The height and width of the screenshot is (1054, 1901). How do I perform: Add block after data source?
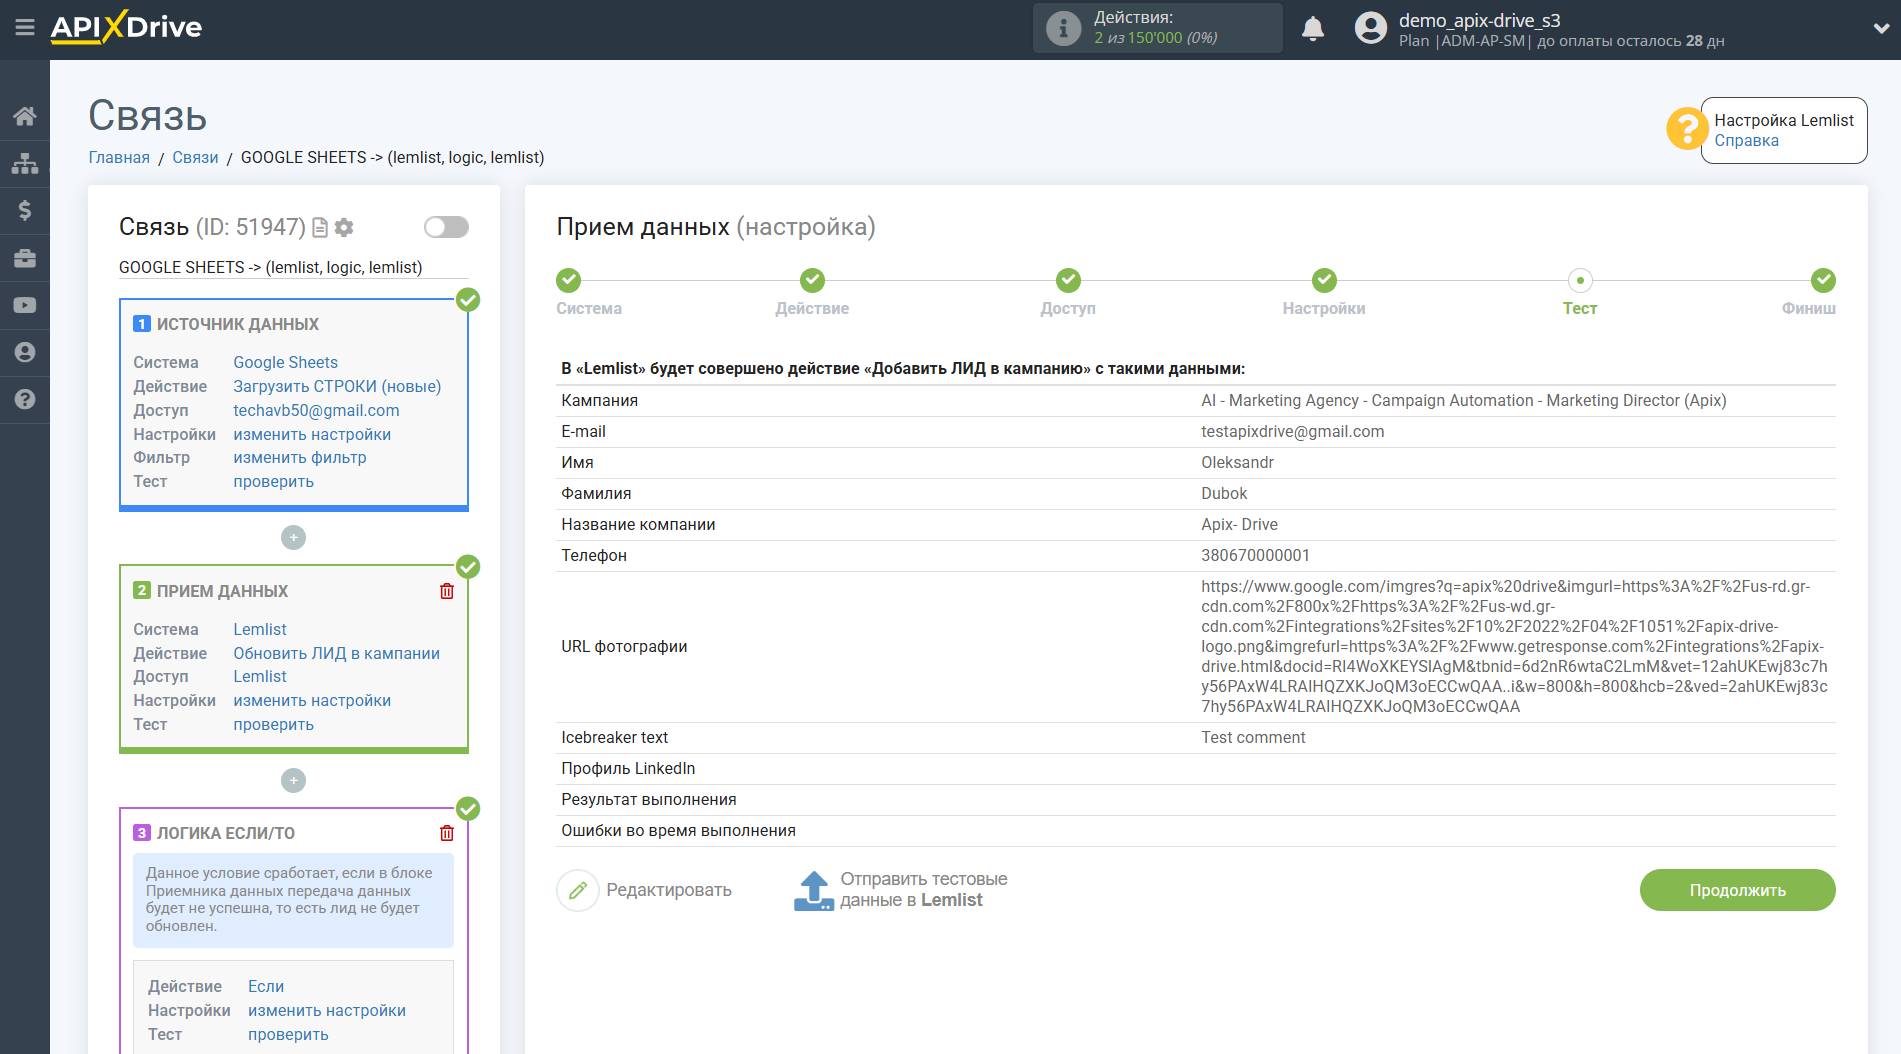[x=293, y=537]
